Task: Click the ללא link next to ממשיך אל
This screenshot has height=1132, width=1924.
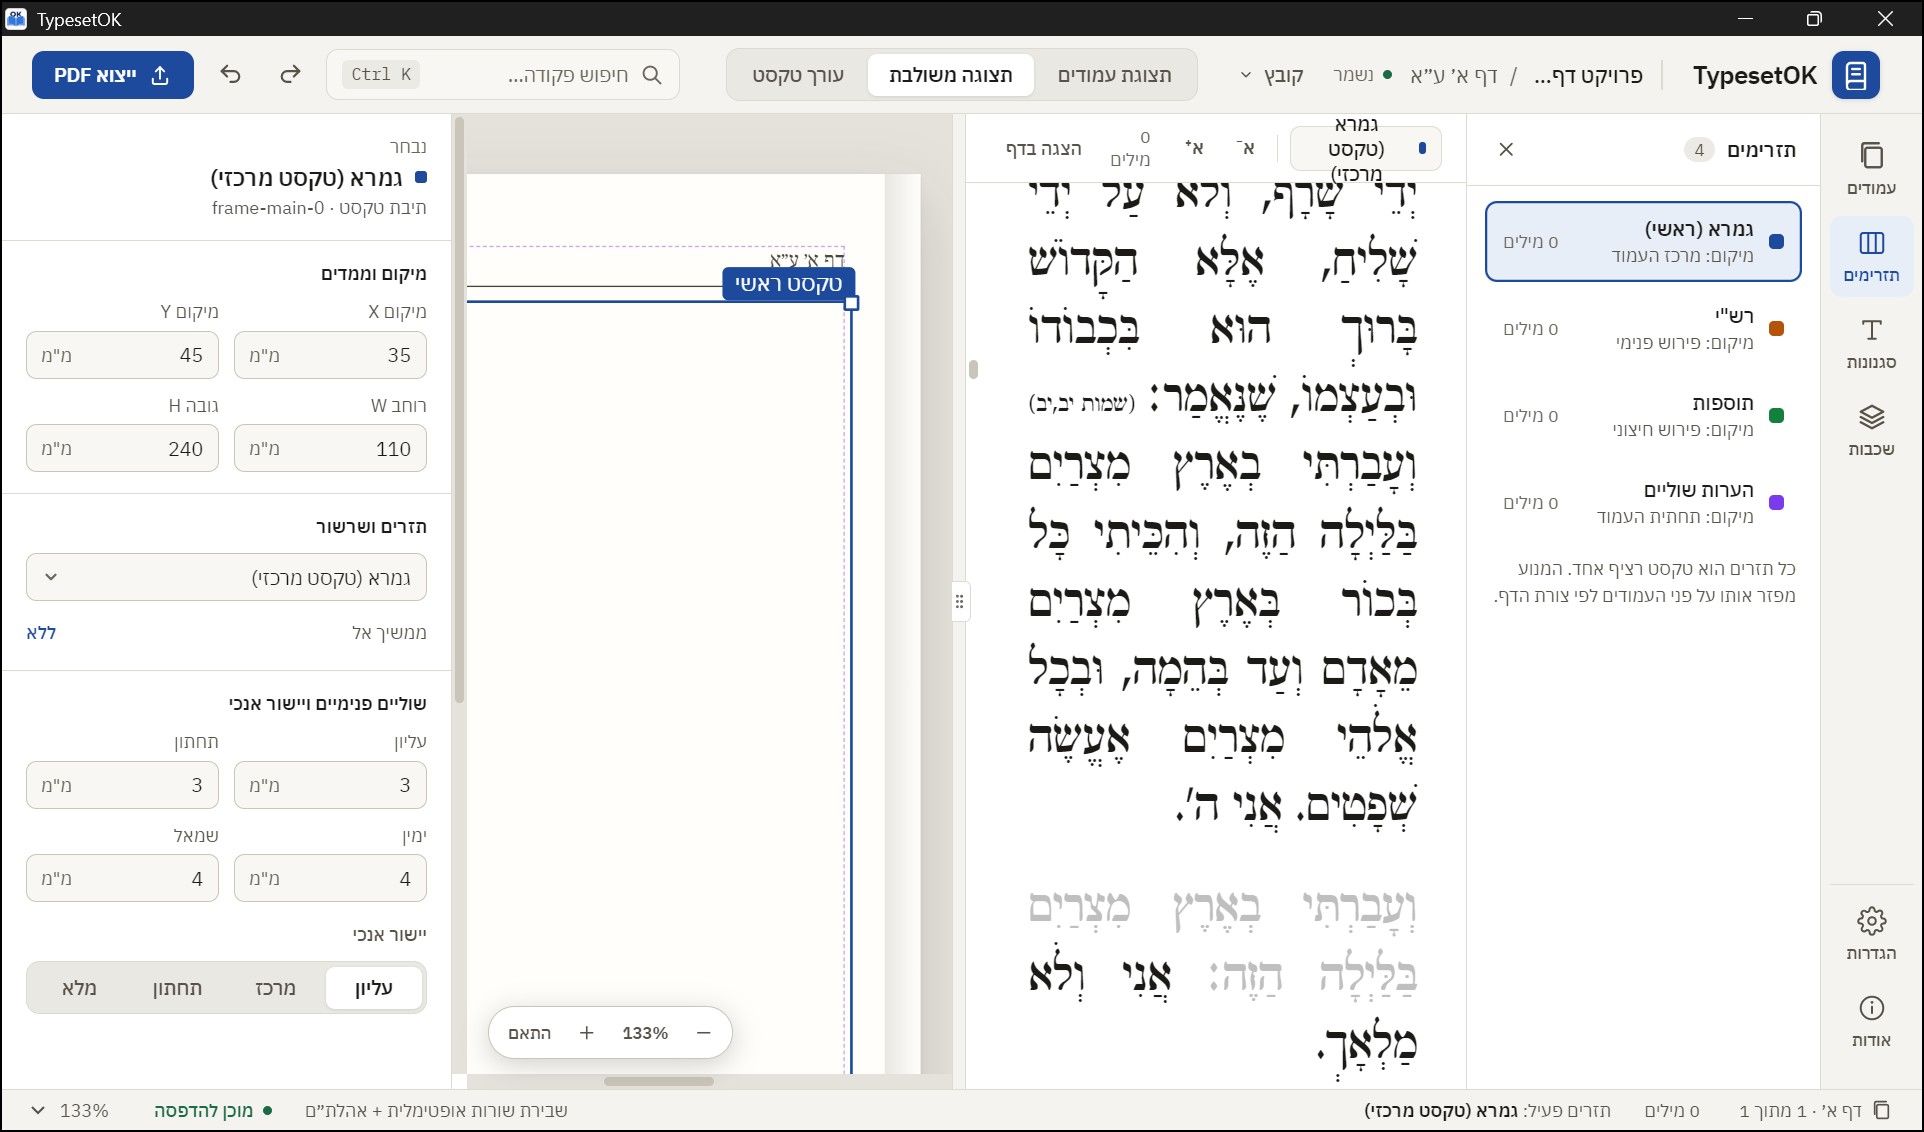Action: [x=41, y=633]
